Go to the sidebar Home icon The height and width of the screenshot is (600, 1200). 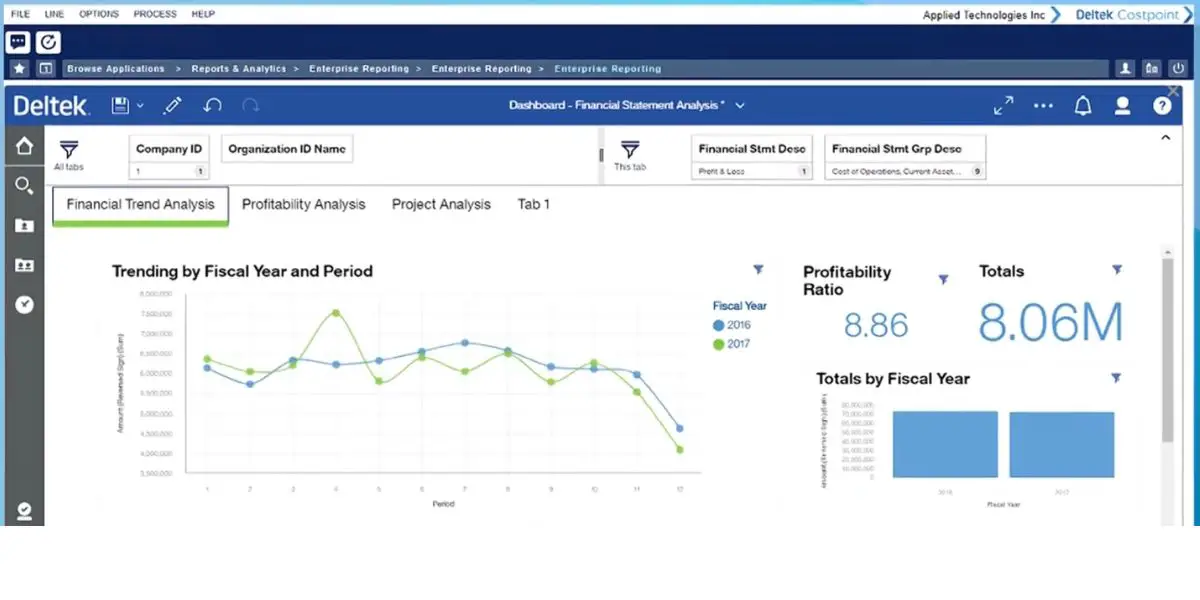(x=24, y=146)
